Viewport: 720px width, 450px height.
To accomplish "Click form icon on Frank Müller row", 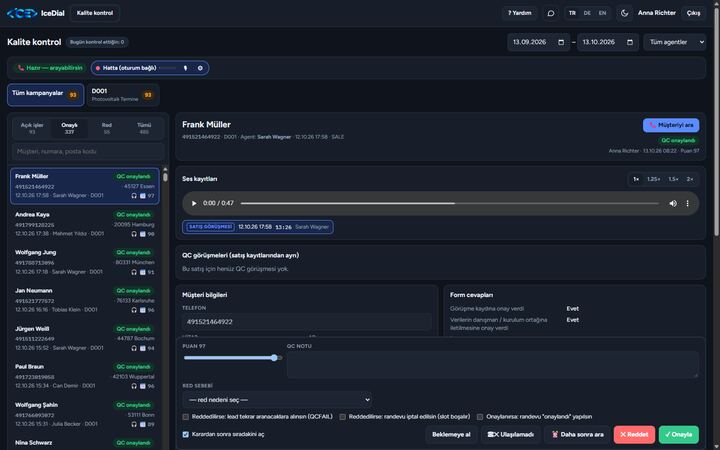I will point(143,196).
